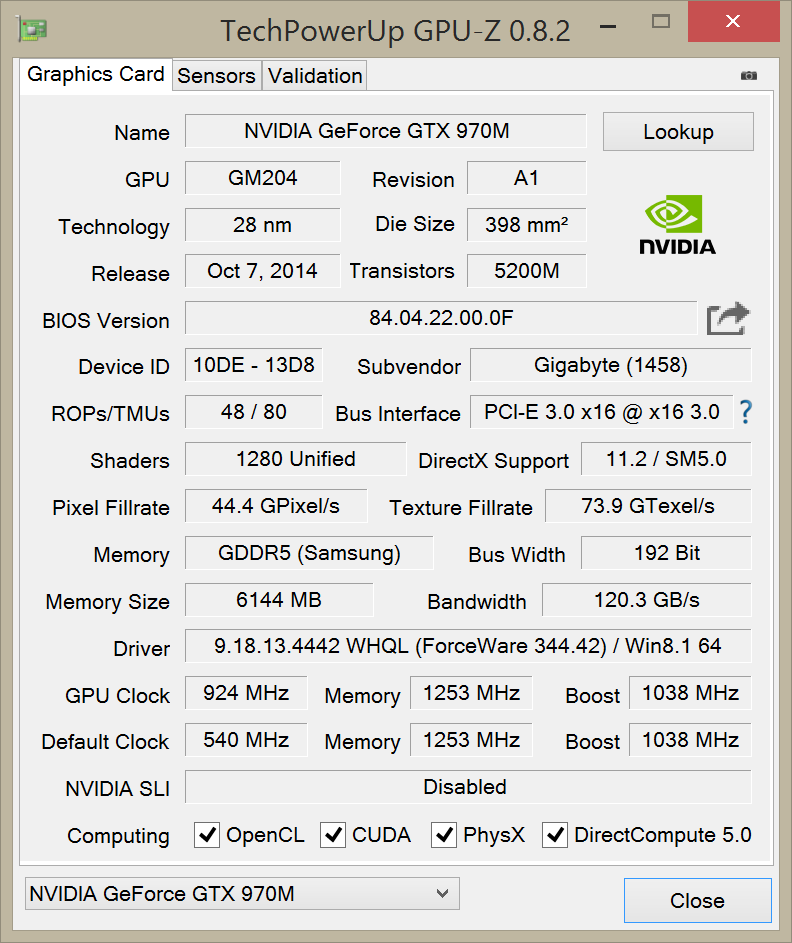Click Boost value in Default Clock row
This screenshot has height=943, width=792.
tap(690, 740)
